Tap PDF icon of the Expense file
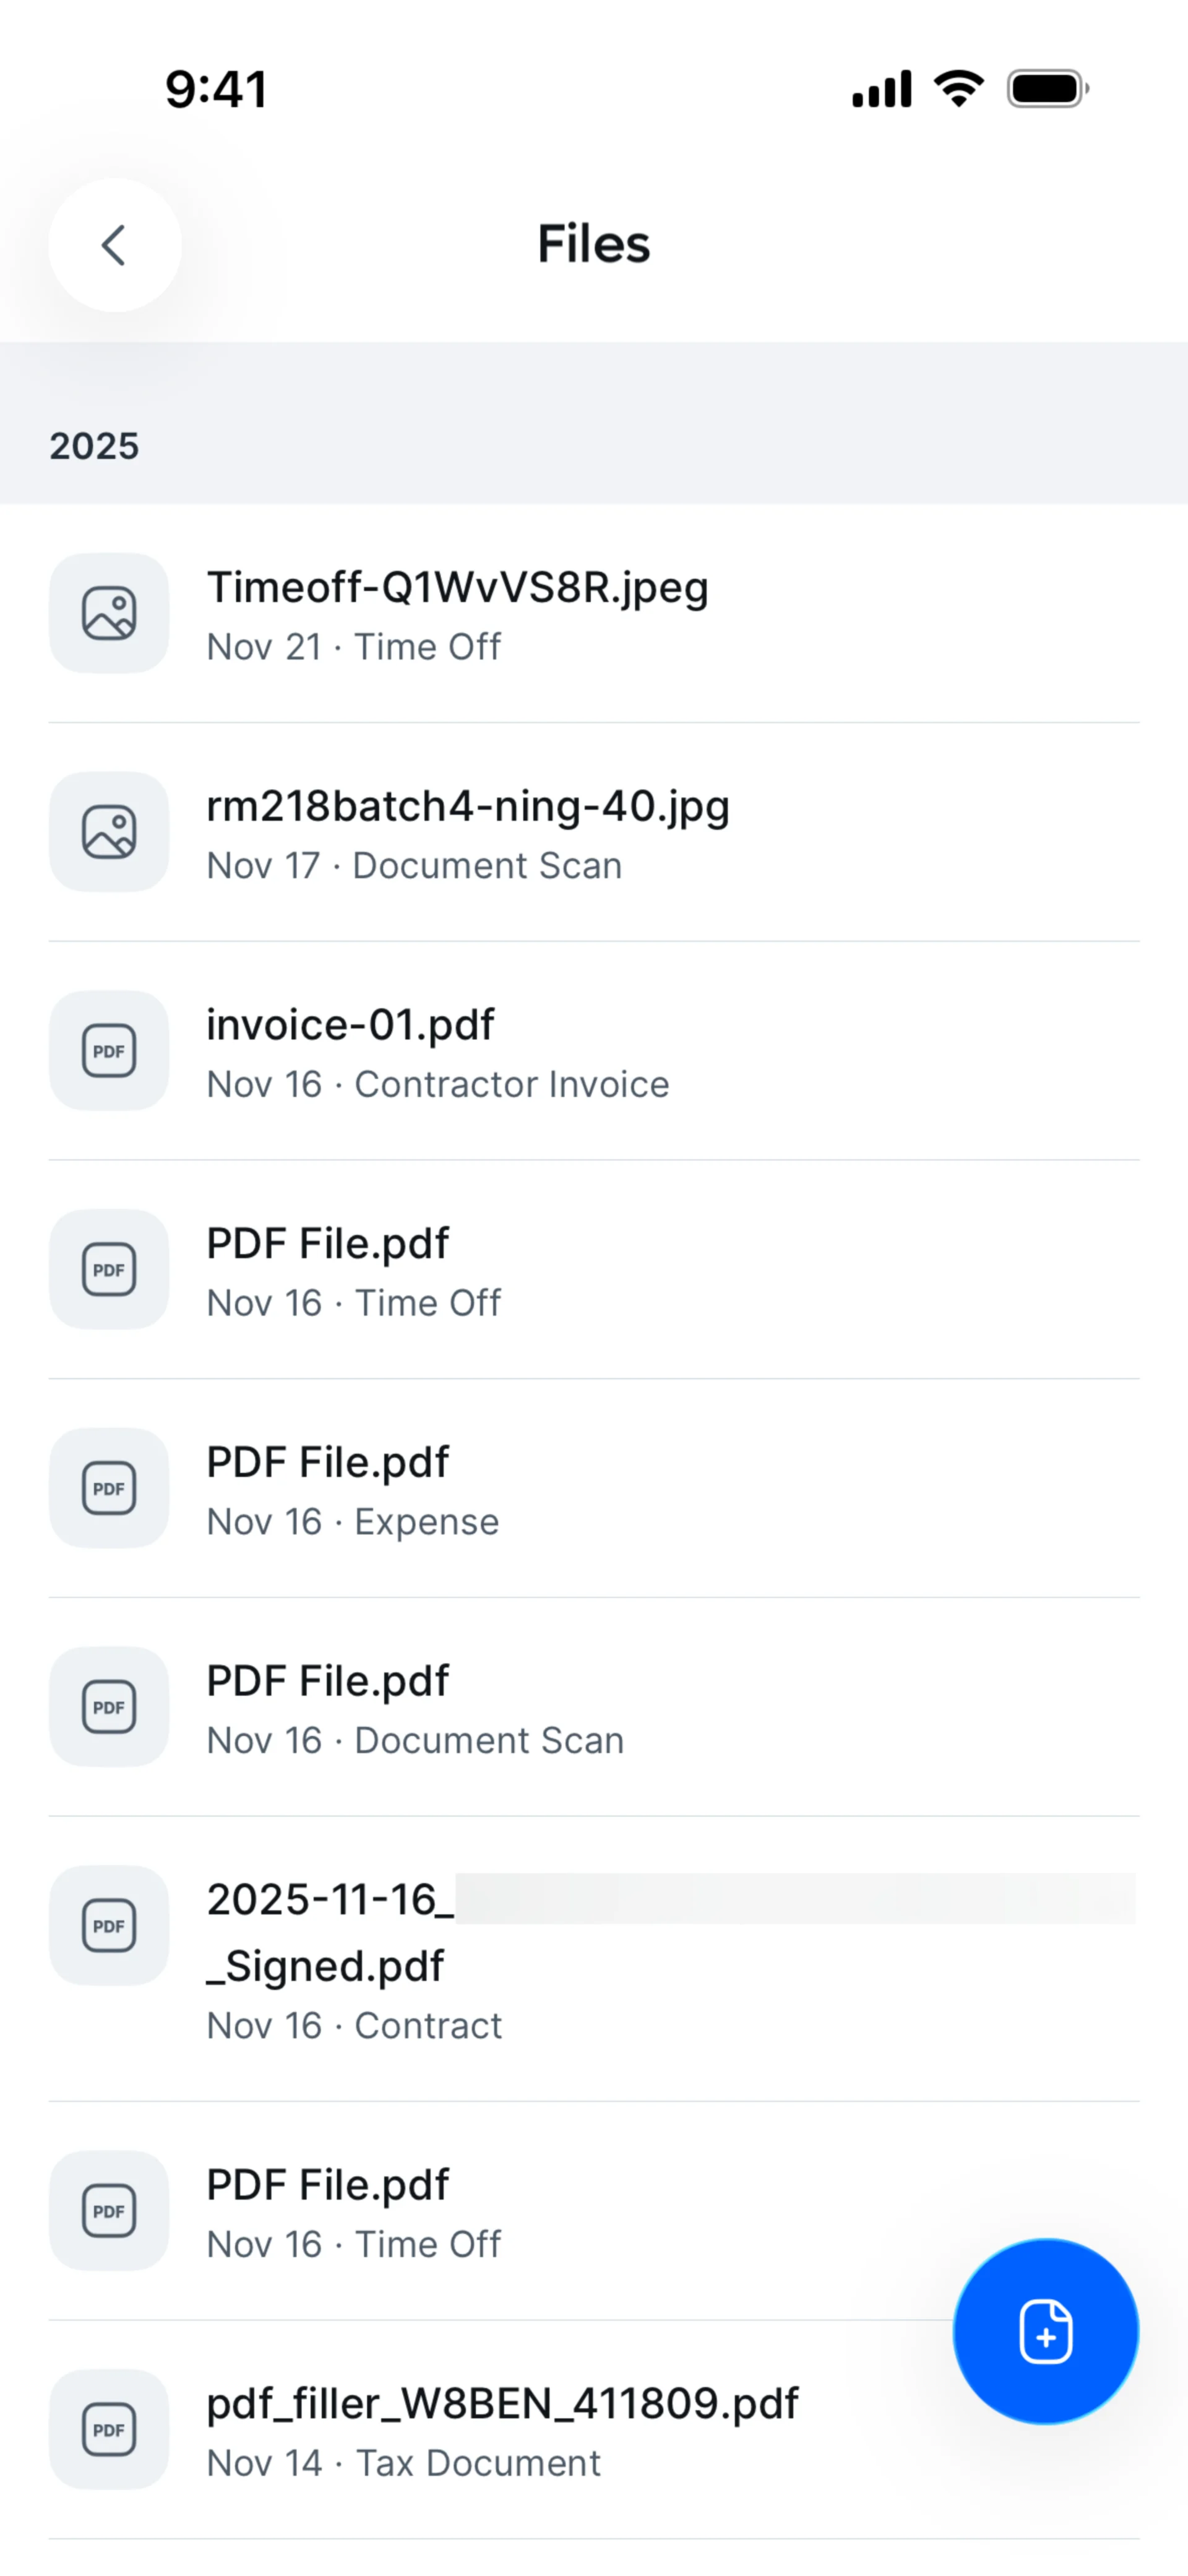 (x=109, y=1488)
